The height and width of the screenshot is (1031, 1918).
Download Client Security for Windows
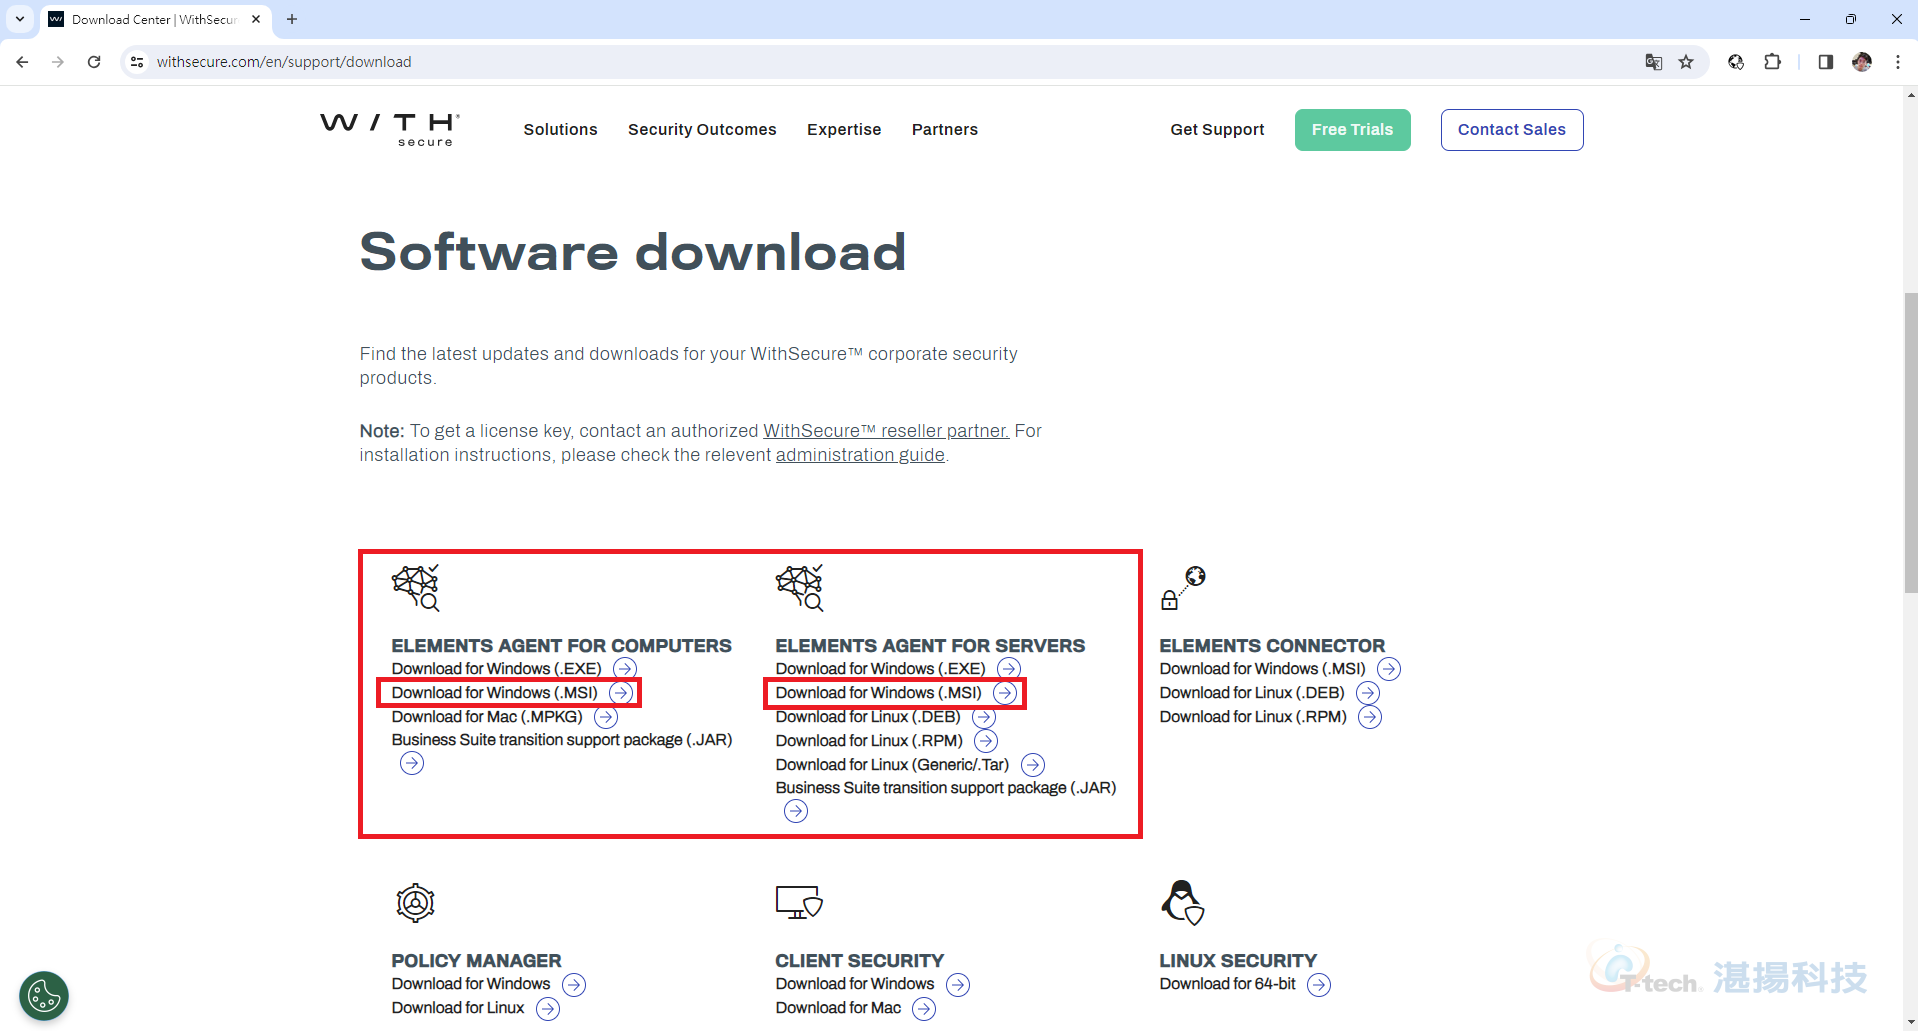(x=855, y=984)
